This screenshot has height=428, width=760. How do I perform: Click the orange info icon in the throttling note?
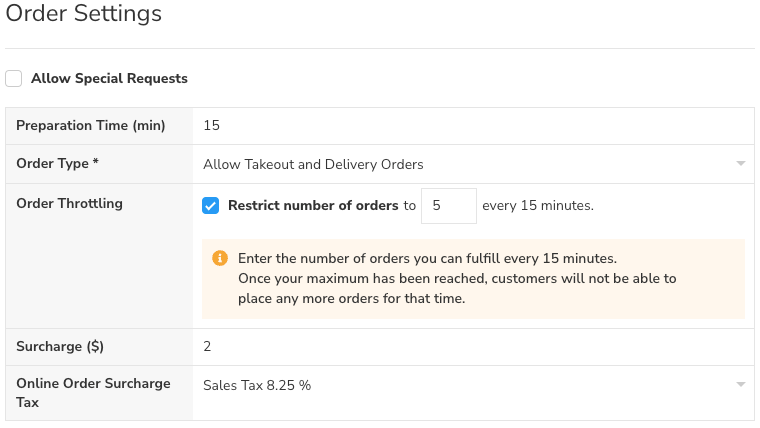[x=220, y=258]
